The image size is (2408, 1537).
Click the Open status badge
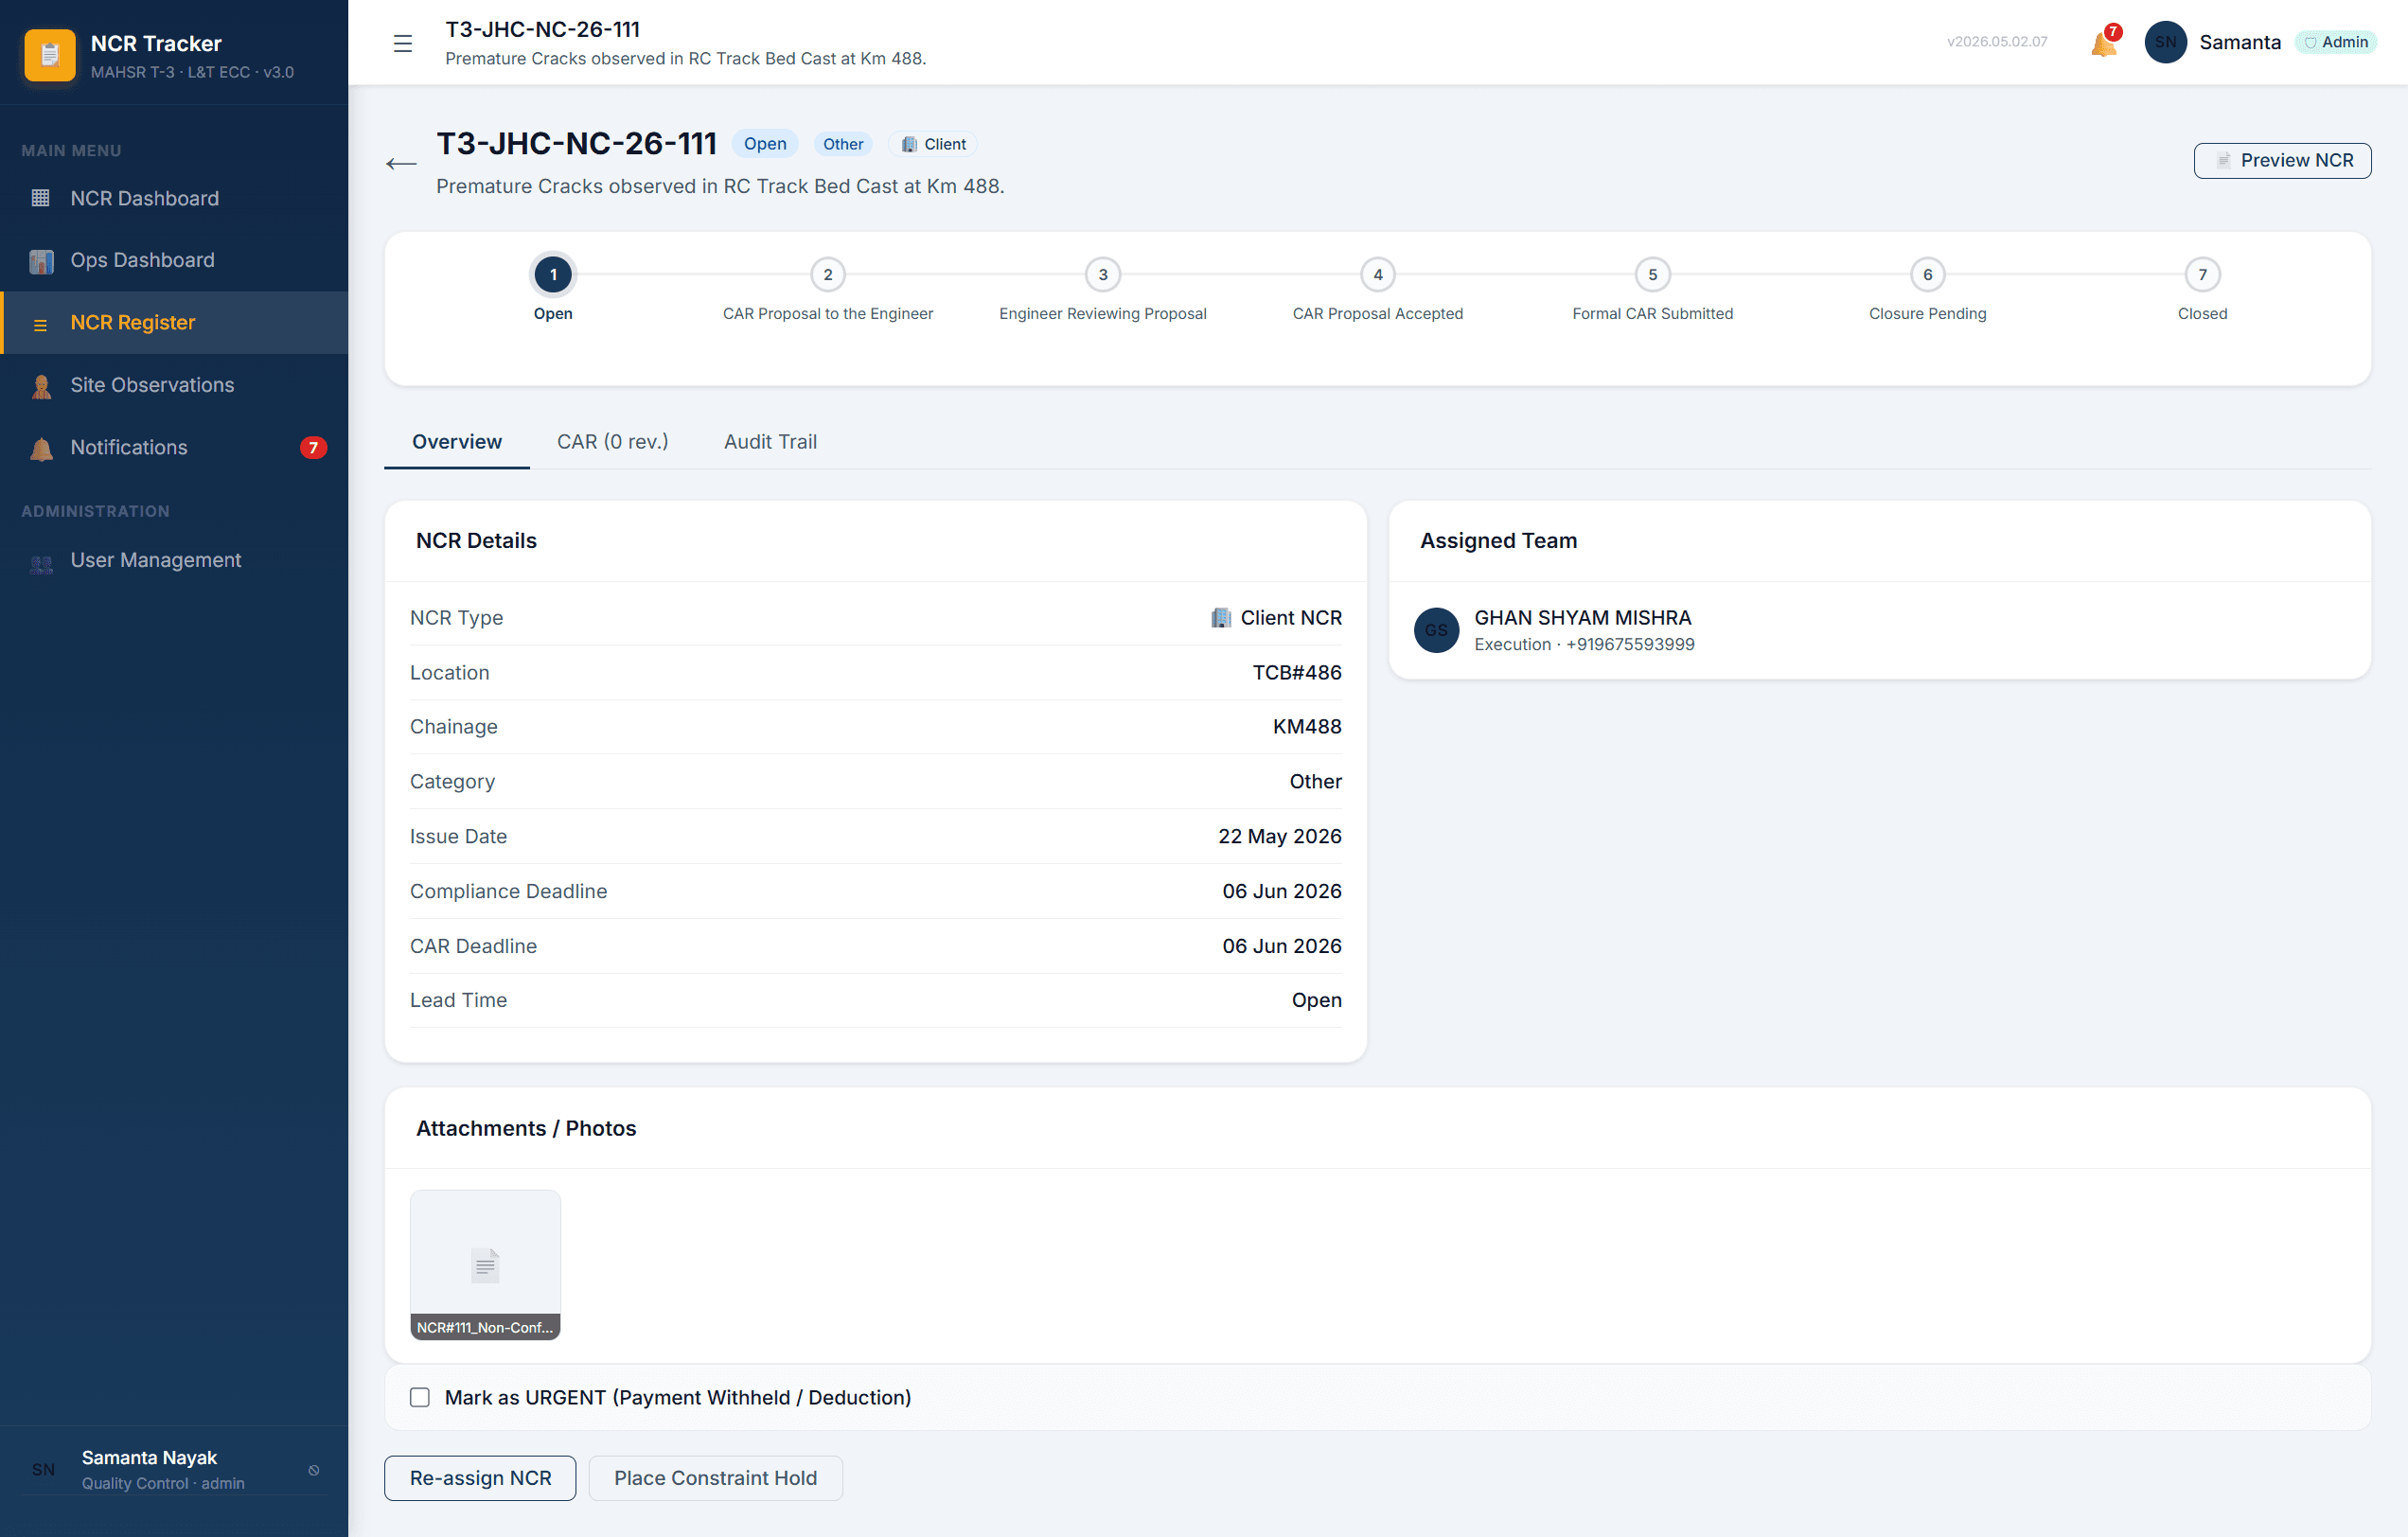coord(765,144)
